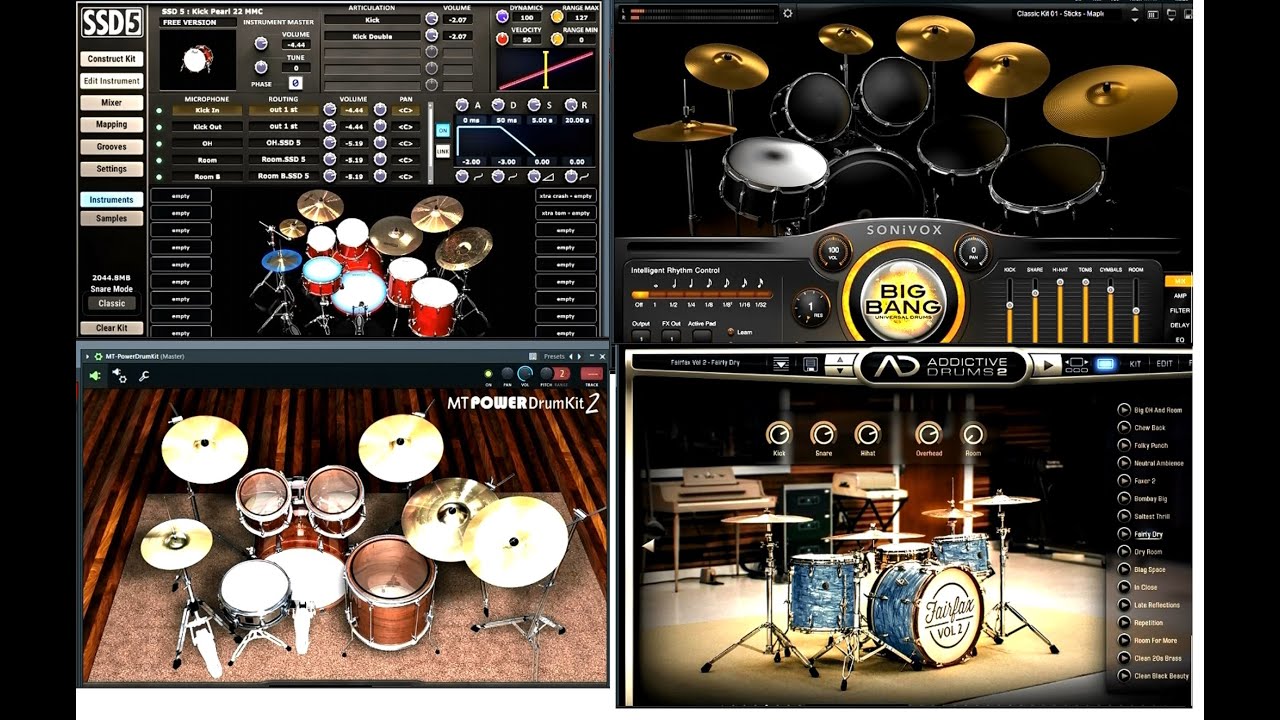Click the Big Bang RES knob

(811, 307)
